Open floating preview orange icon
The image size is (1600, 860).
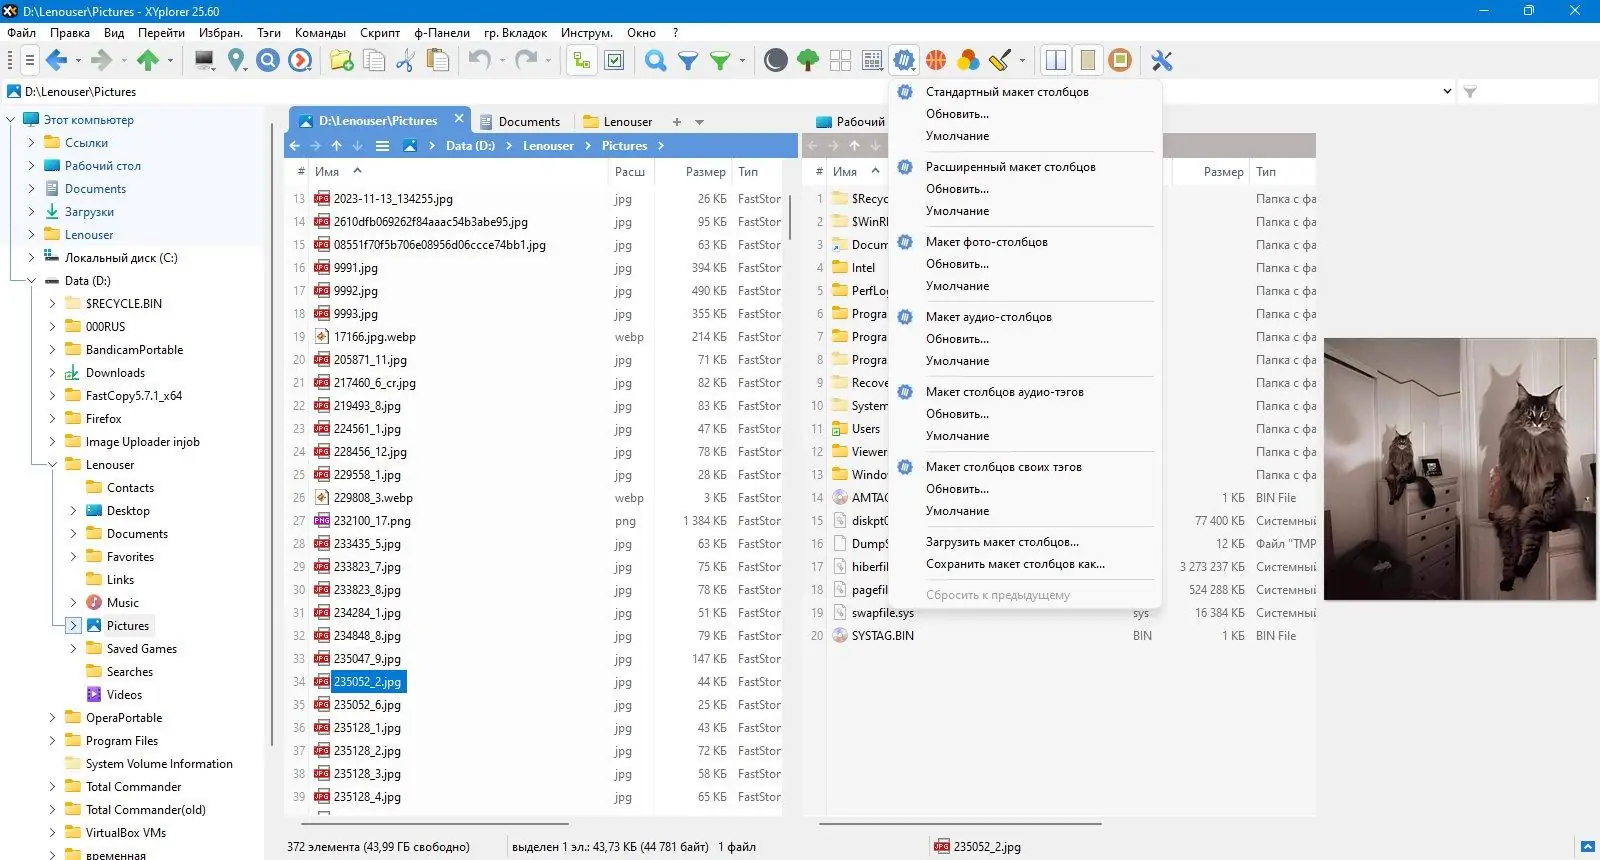pyautogui.click(x=1120, y=61)
